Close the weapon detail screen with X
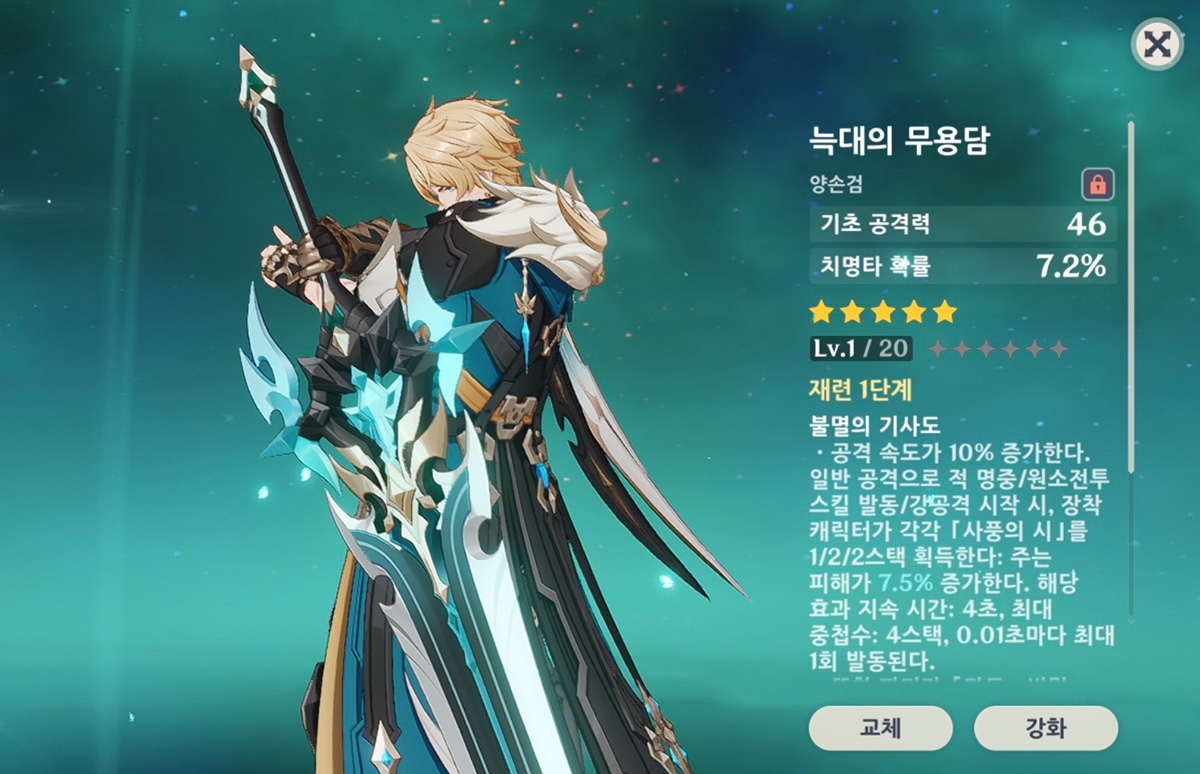1200x774 pixels. (x=1157, y=43)
